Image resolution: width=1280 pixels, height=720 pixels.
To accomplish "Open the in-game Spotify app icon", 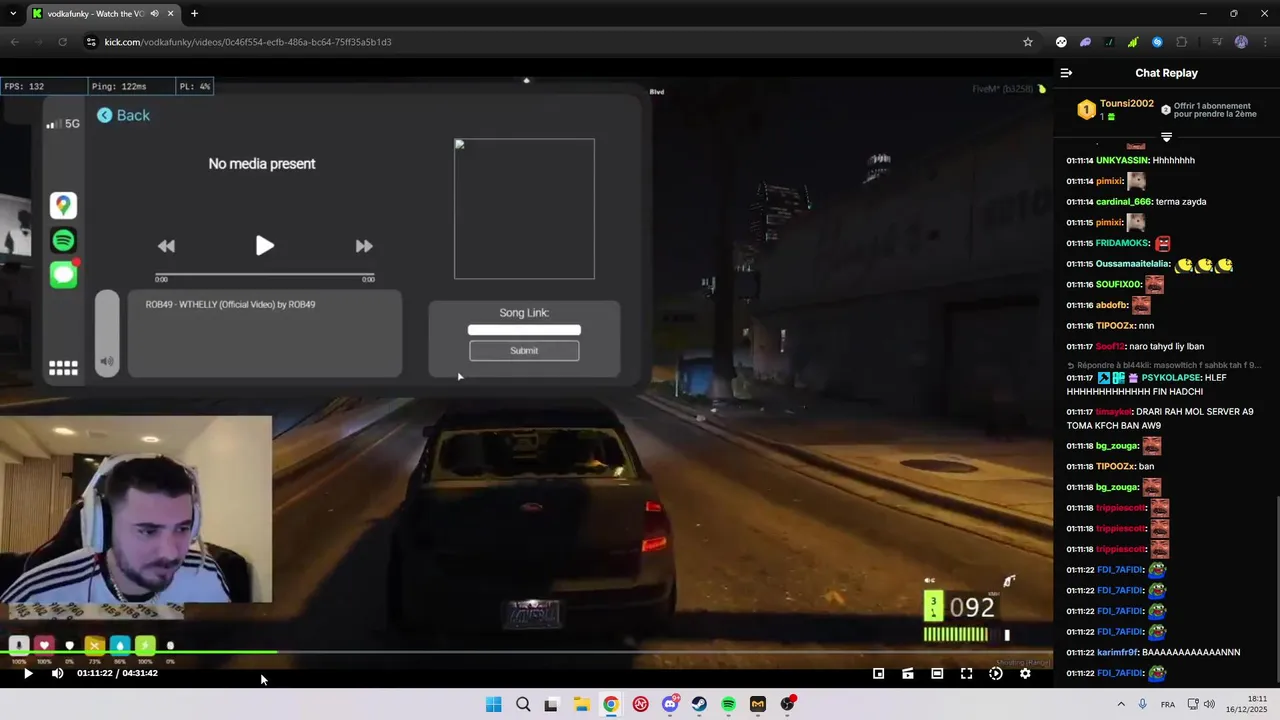I will point(63,240).
